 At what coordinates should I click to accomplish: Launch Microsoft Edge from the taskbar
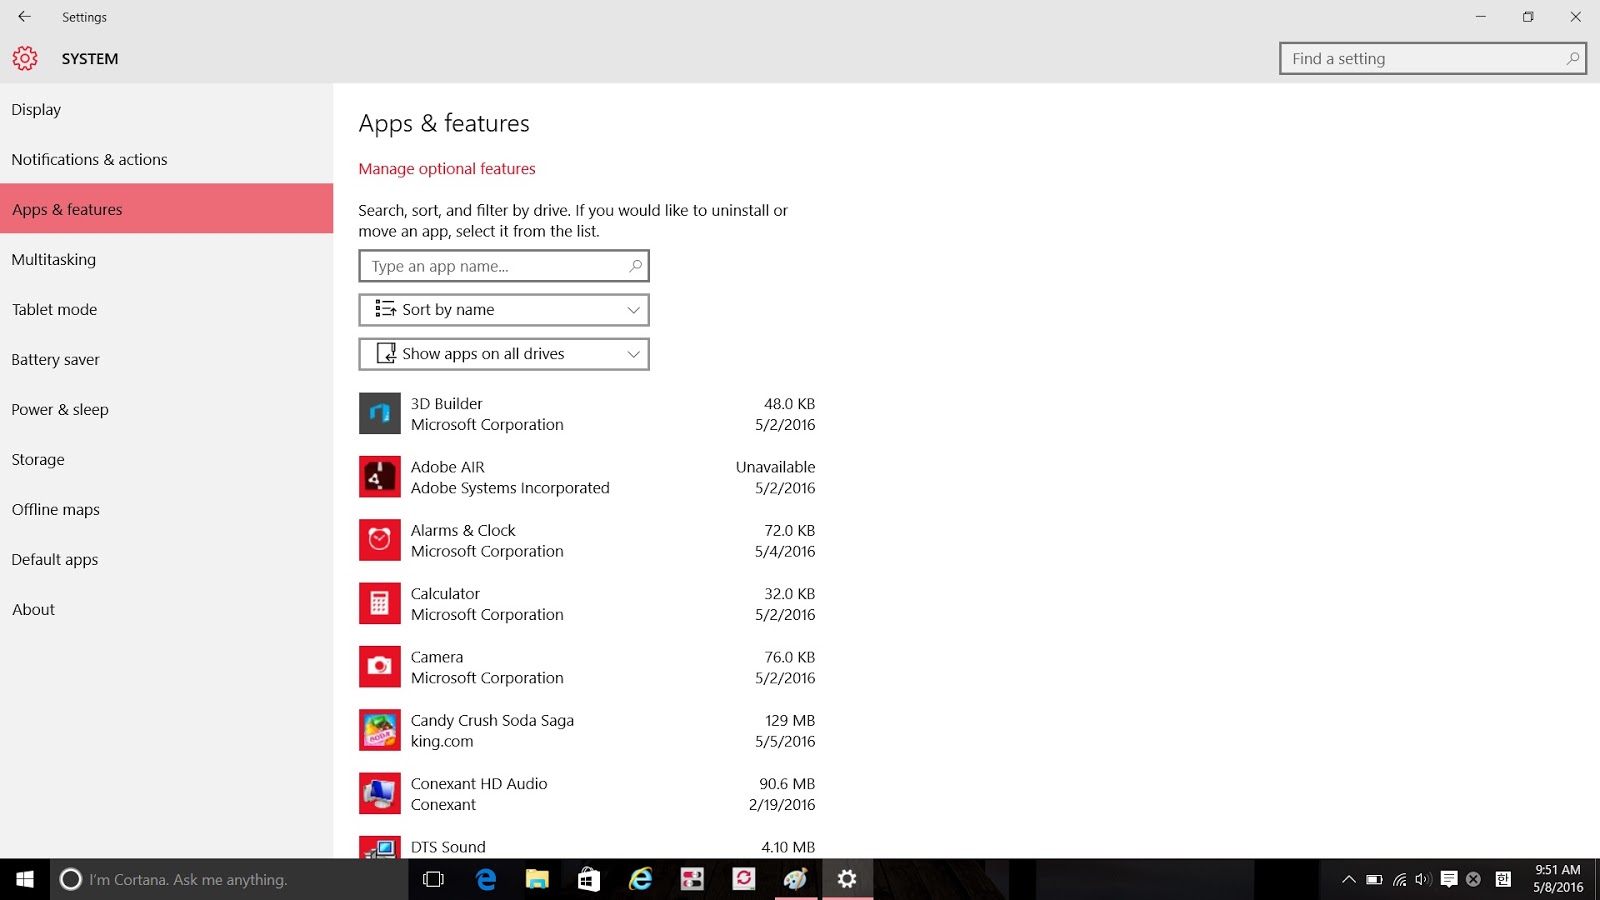[486, 879]
